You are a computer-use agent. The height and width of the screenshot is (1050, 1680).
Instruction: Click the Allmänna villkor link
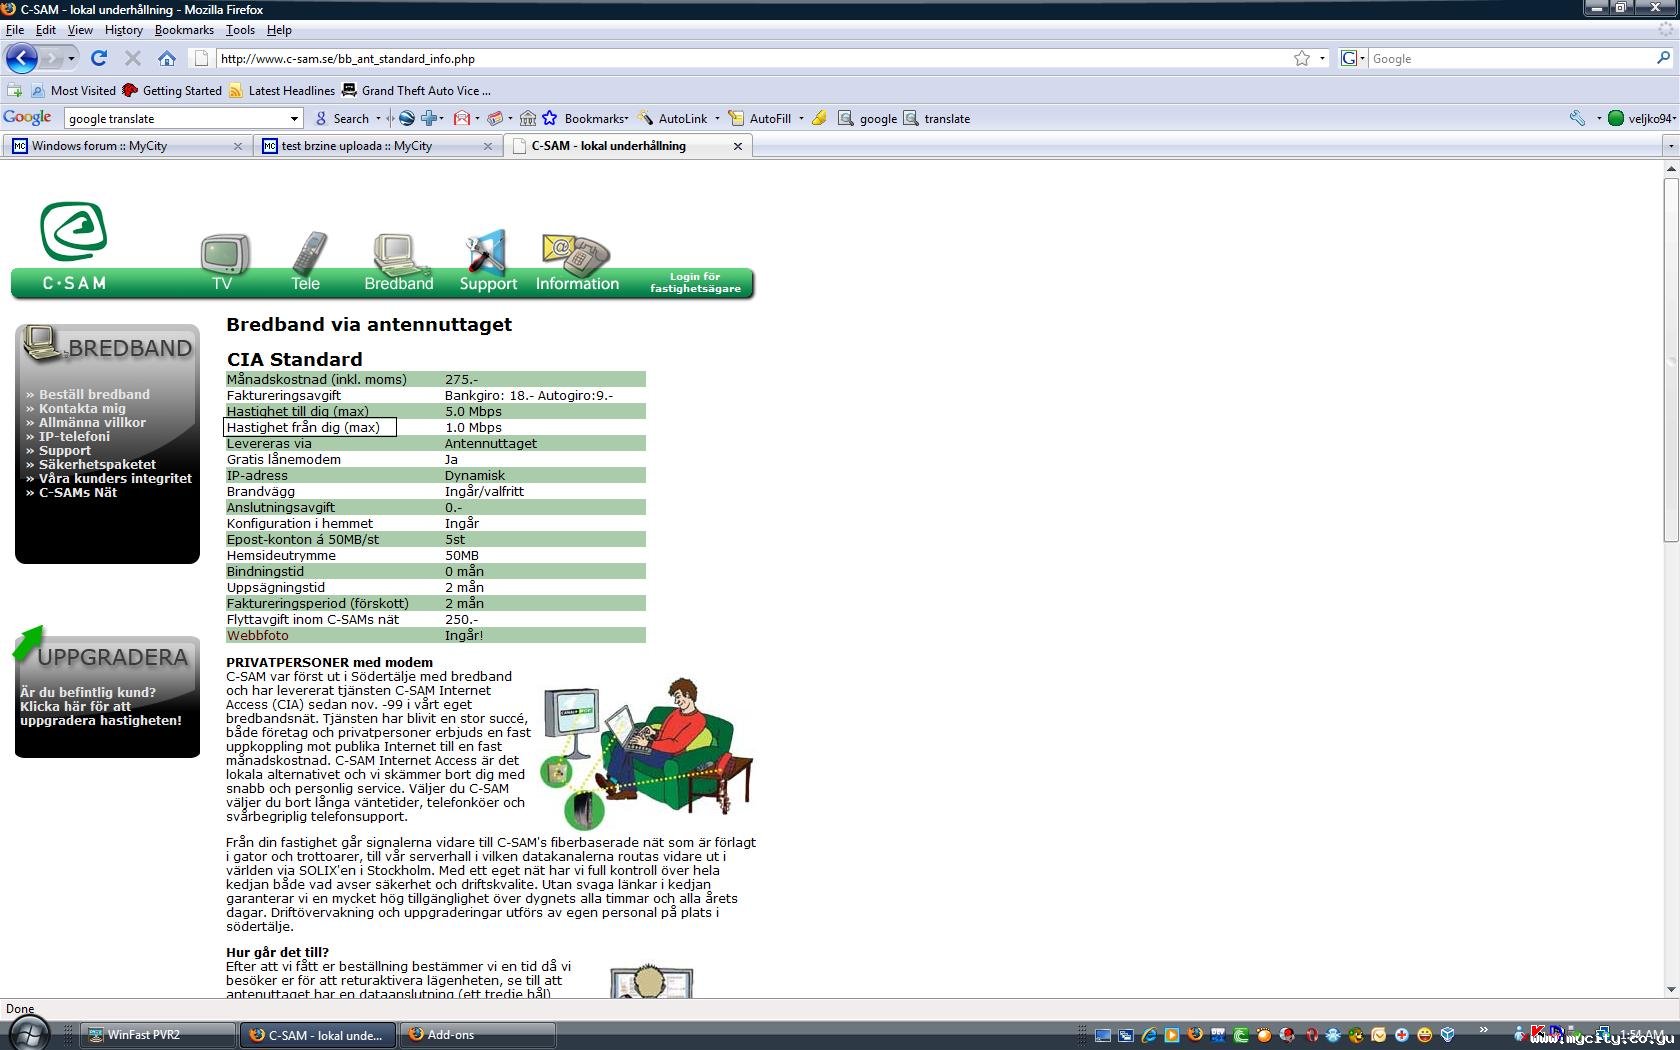[x=92, y=422]
